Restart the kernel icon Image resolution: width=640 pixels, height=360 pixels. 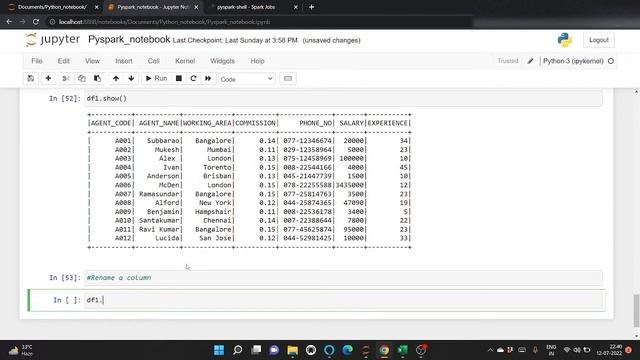193,78
